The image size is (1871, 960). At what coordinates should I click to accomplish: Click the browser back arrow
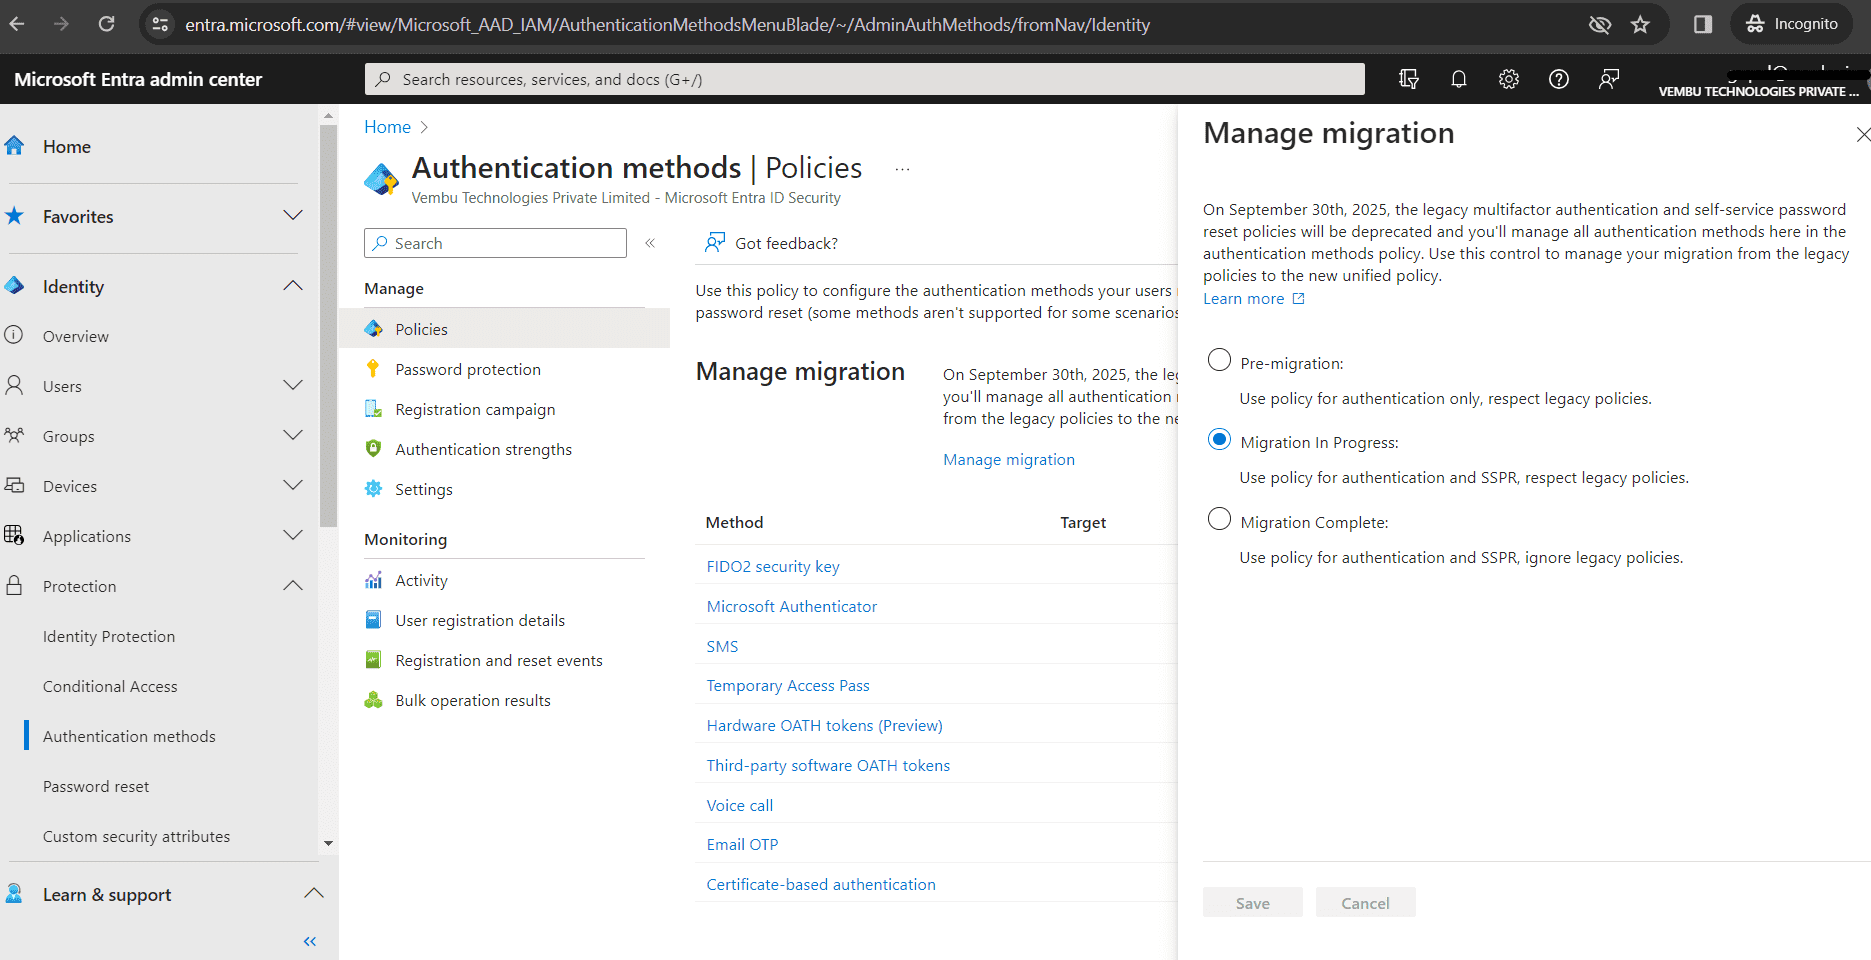[17, 24]
